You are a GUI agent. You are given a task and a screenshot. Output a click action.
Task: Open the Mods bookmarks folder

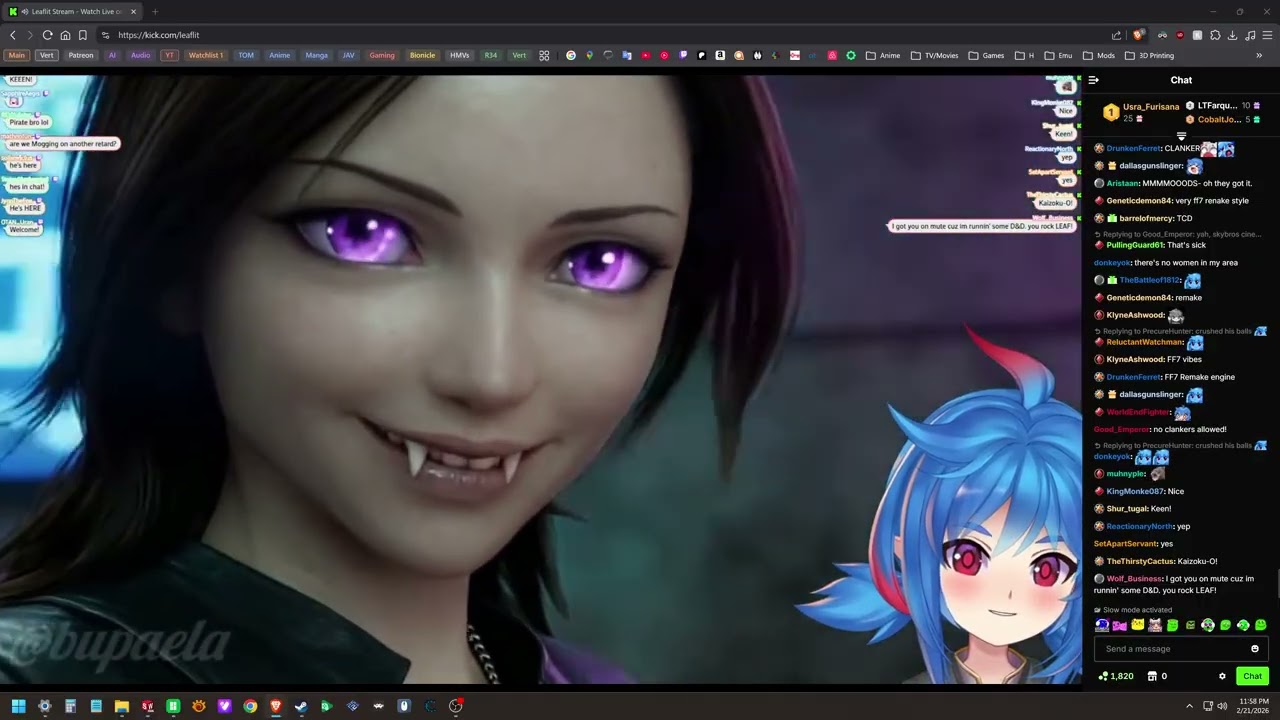1099,56
